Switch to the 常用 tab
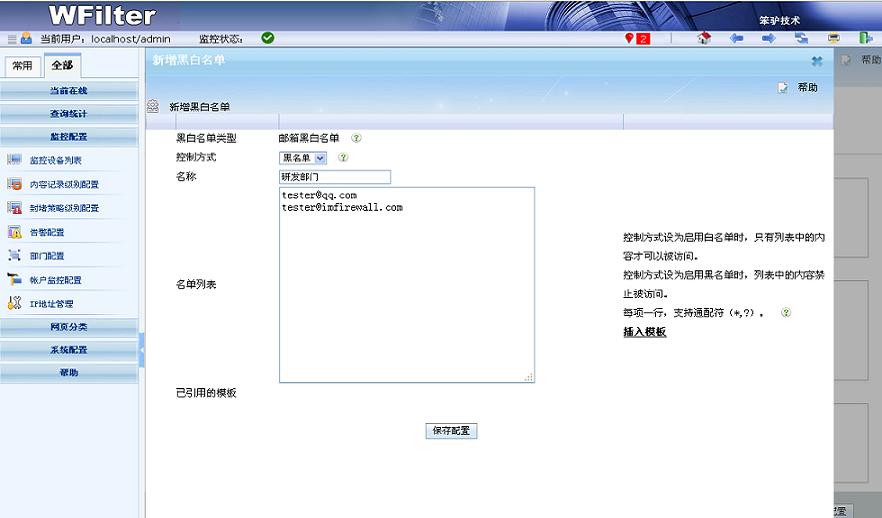The width and height of the screenshot is (882, 518). [21, 66]
